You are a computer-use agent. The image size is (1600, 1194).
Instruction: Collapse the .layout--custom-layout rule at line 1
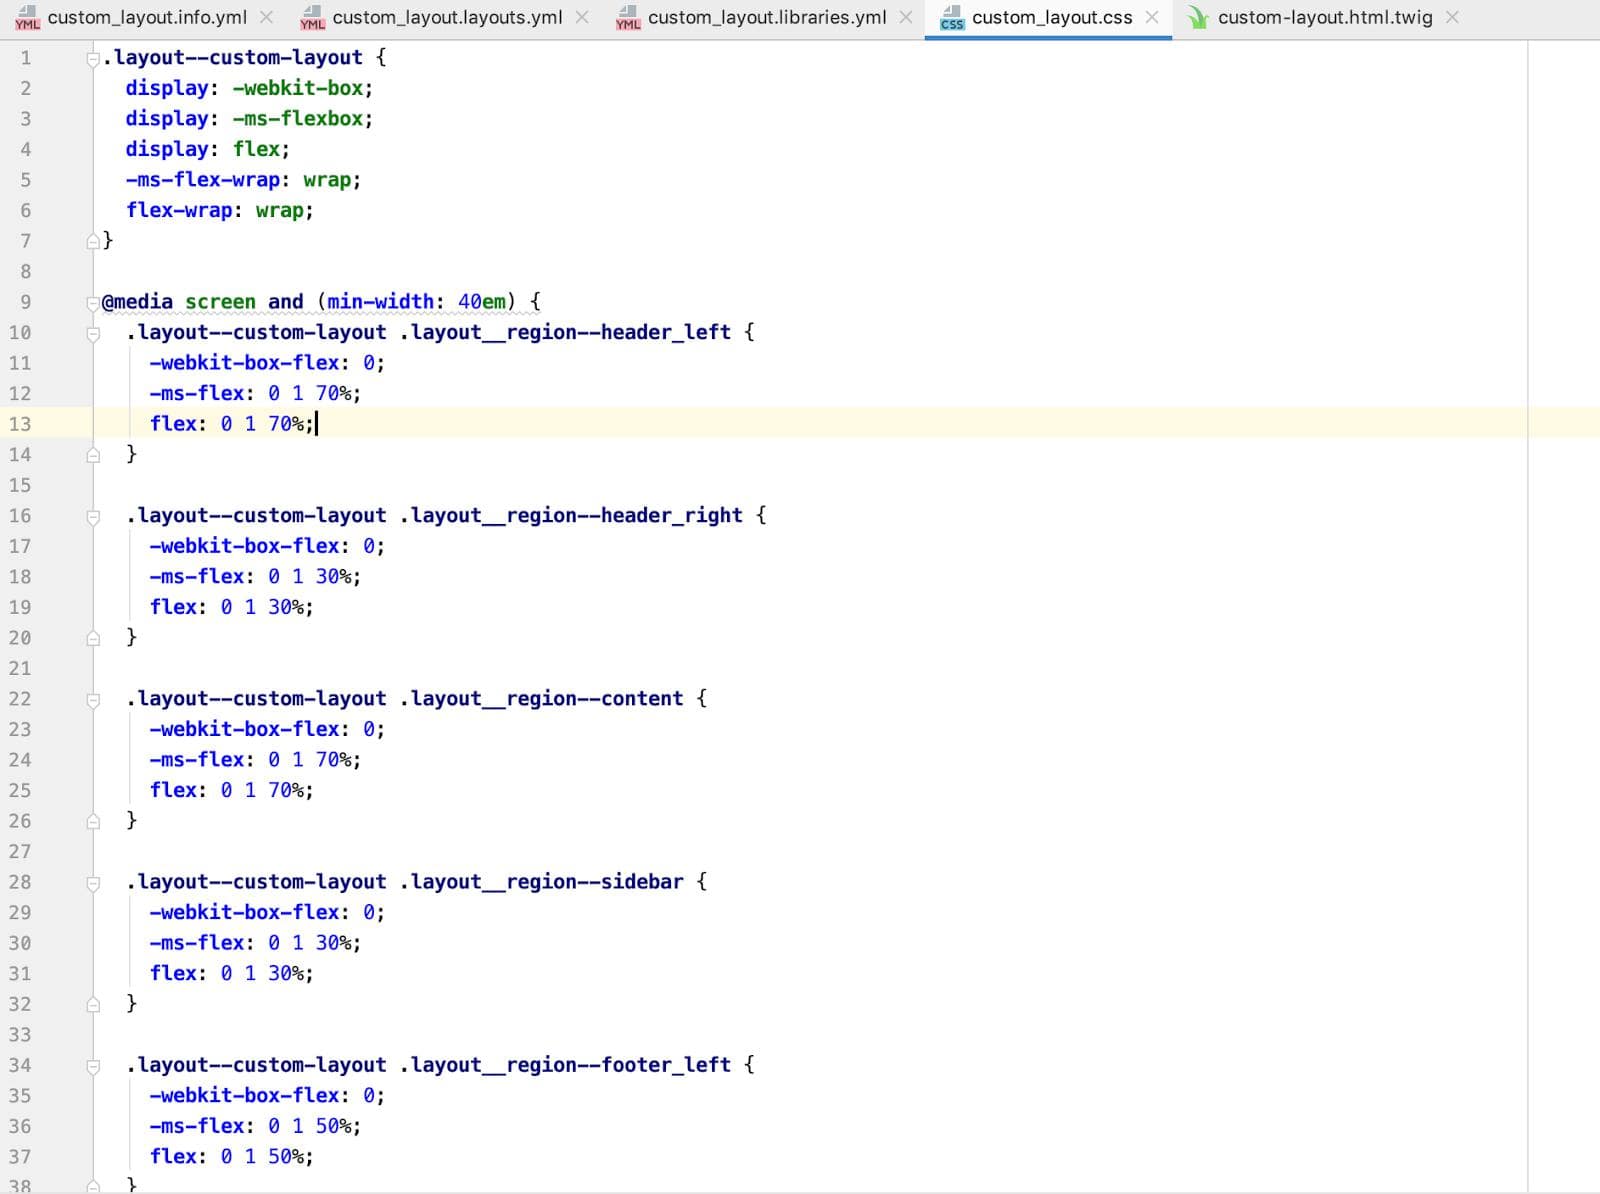[93, 59]
